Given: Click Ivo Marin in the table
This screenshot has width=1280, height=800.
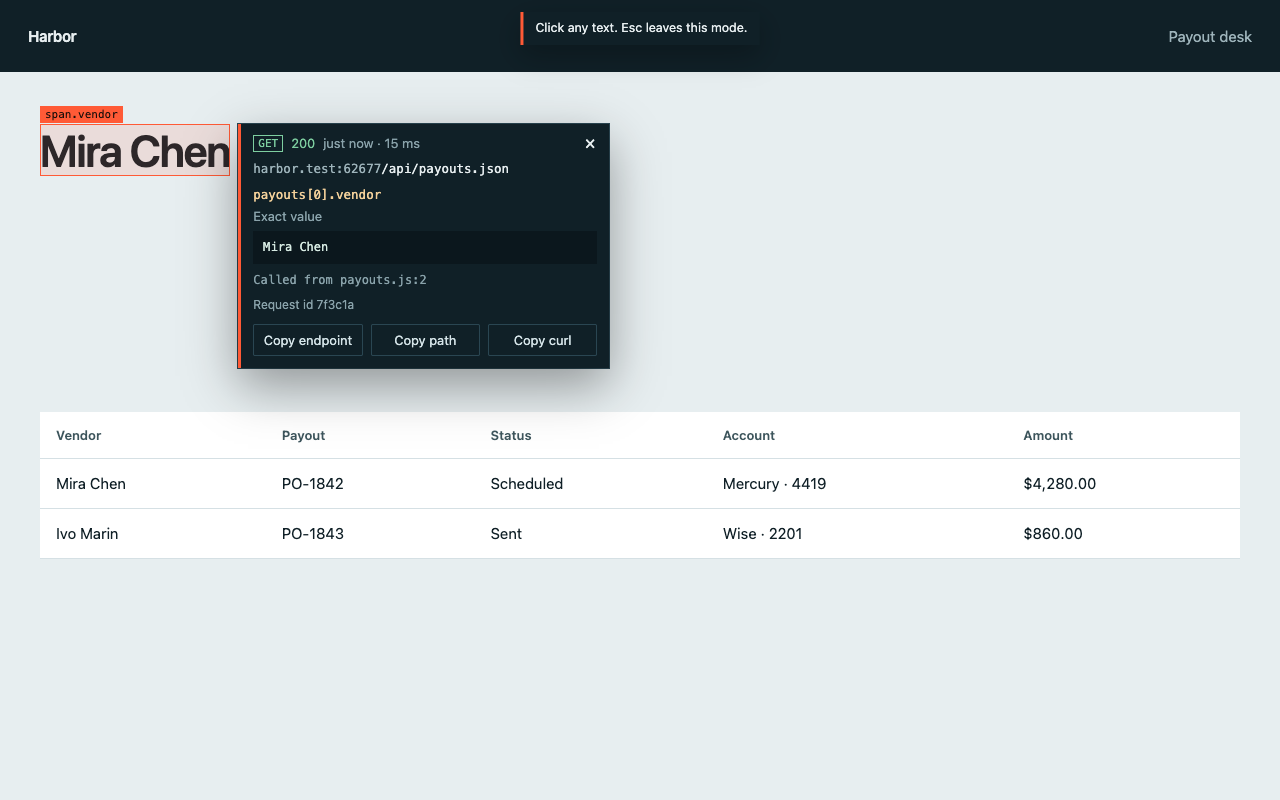Looking at the screenshot, I should (87, 534).
